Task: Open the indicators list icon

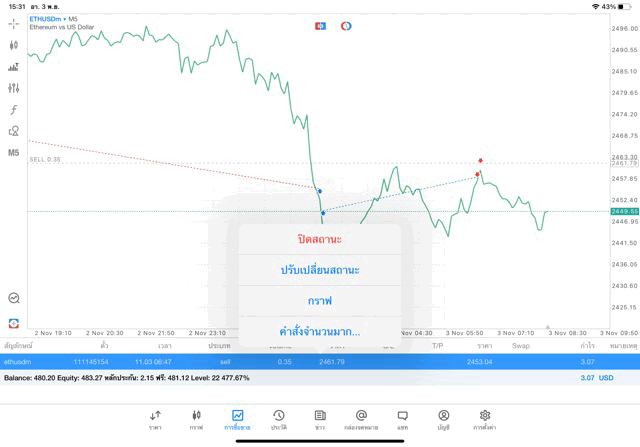Action: [x=13, y=110]
